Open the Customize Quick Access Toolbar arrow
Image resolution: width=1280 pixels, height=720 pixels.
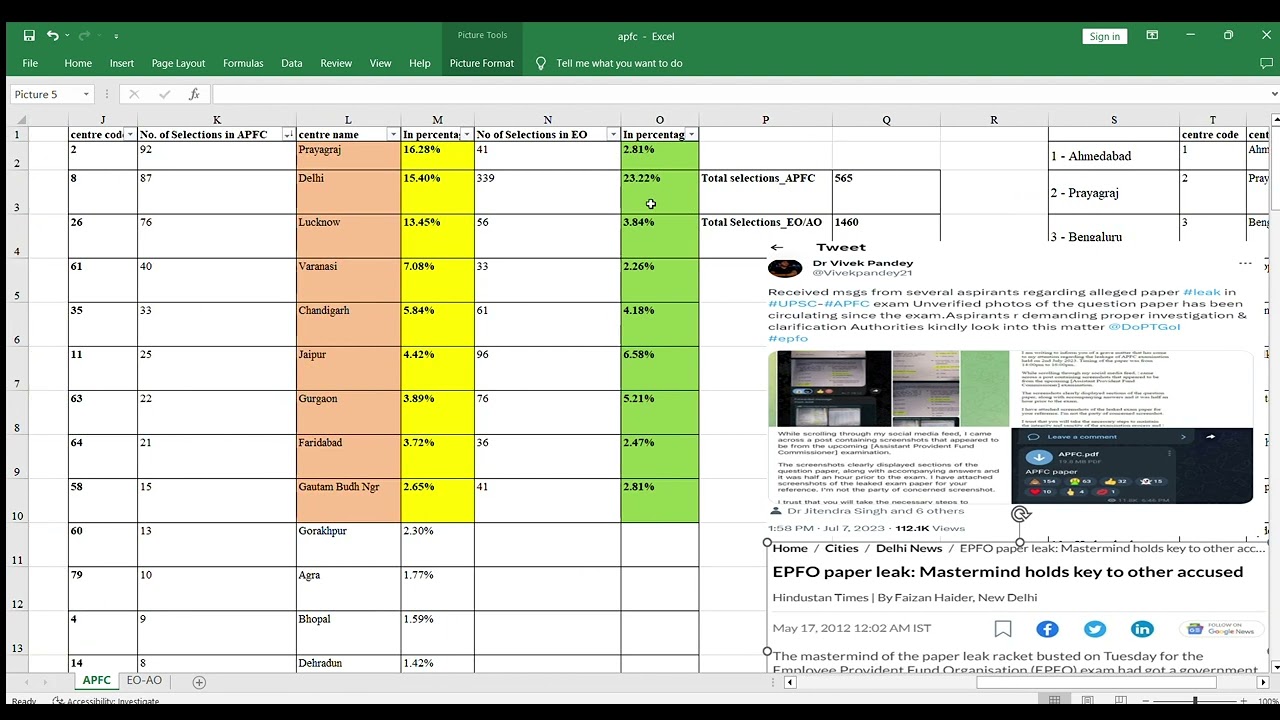(x=116, y=36)
